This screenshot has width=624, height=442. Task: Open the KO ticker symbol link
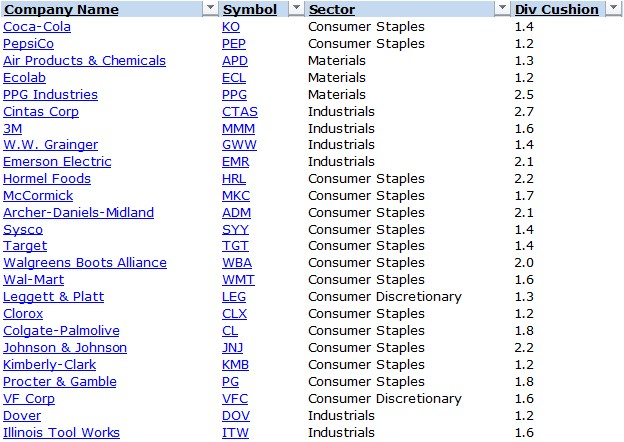231,26
